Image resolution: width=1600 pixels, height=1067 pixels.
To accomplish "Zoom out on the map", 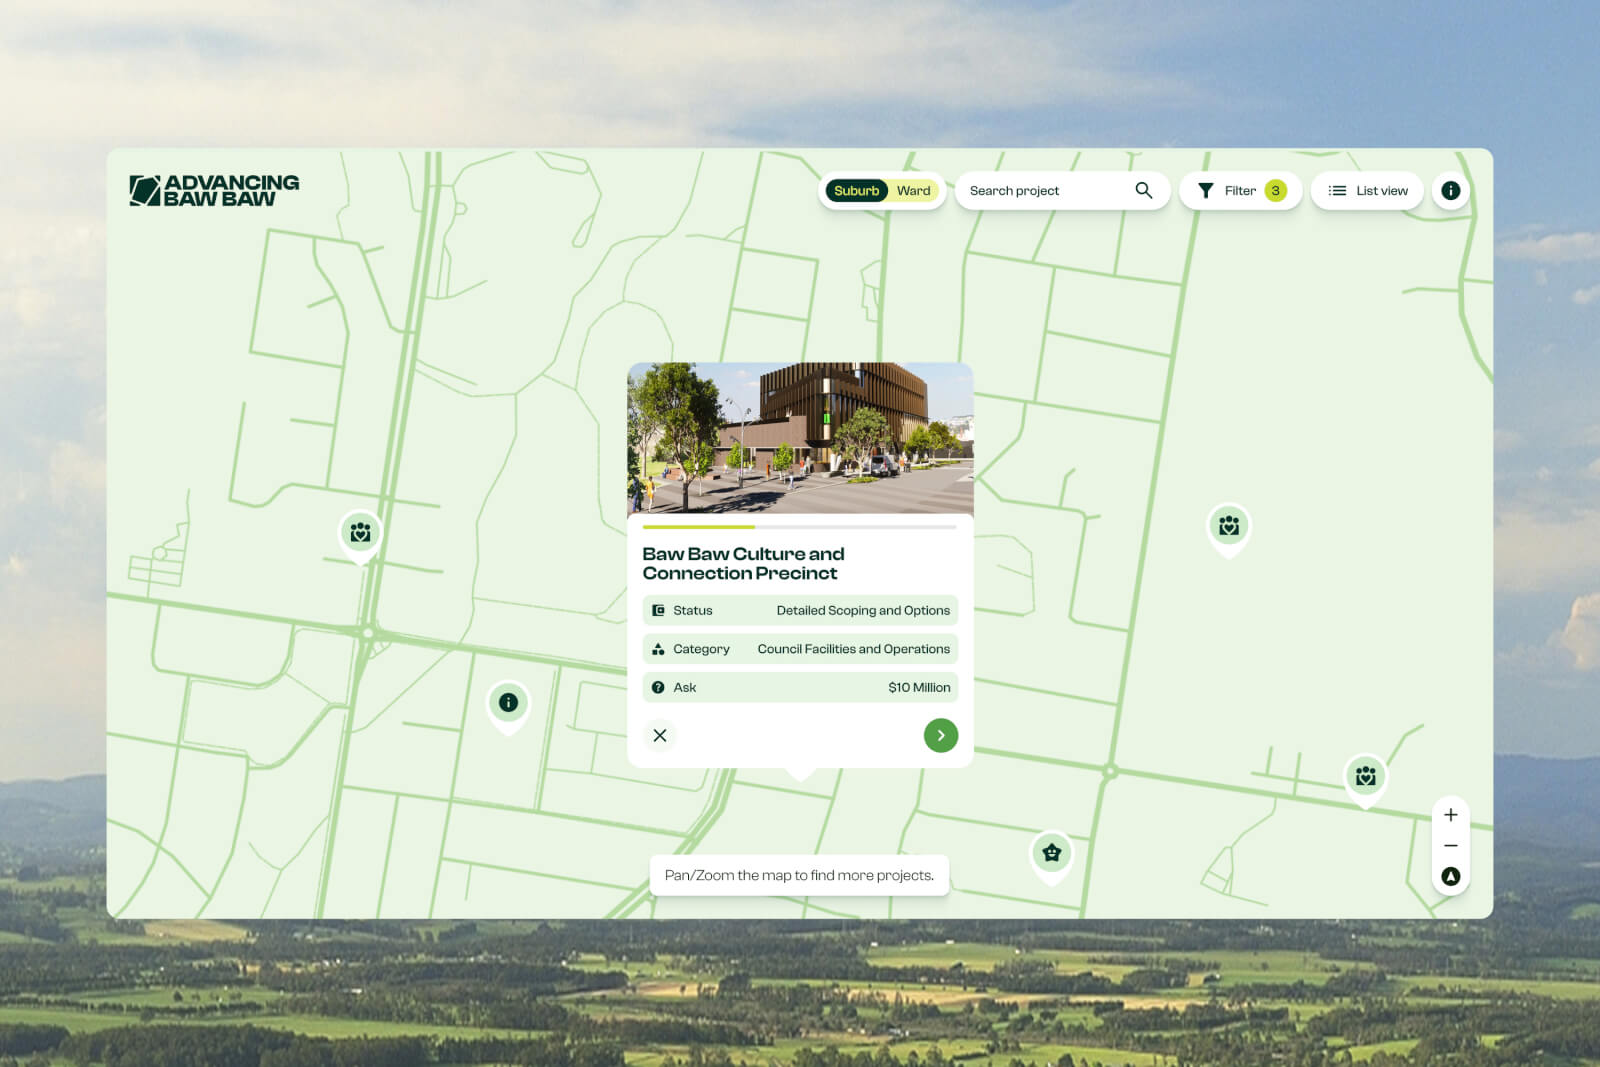I will click(x=1450, y=846).
